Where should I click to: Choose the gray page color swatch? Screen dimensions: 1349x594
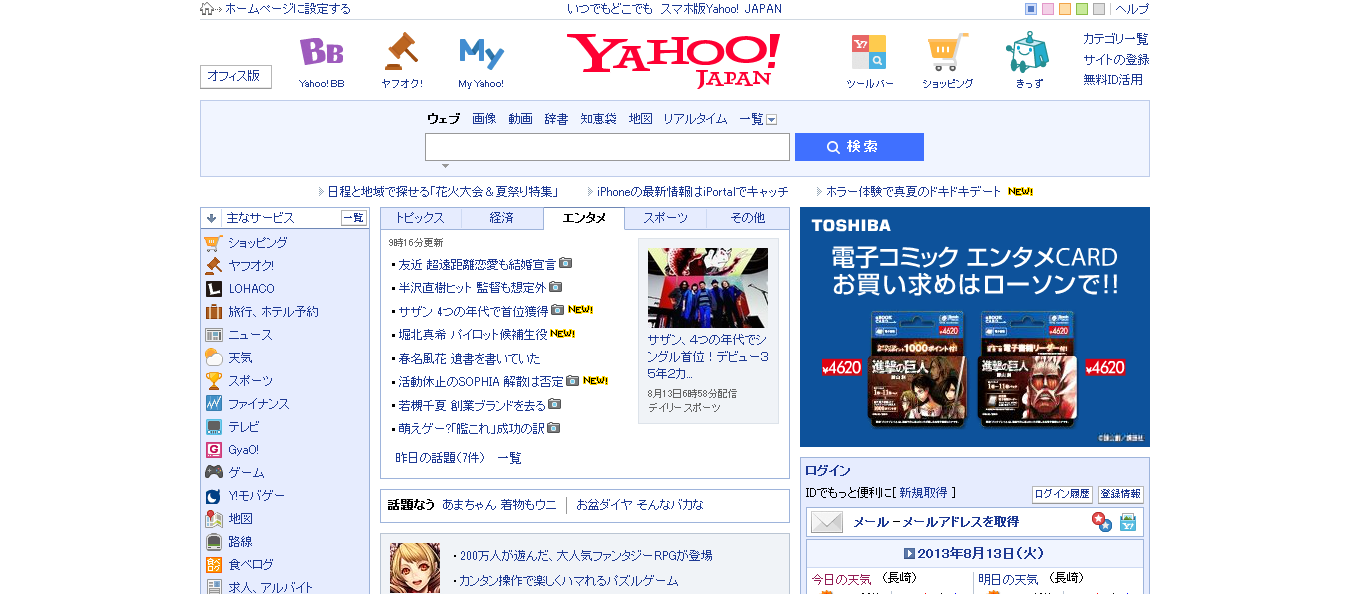pyautogui.click(x=1099, y=9)
